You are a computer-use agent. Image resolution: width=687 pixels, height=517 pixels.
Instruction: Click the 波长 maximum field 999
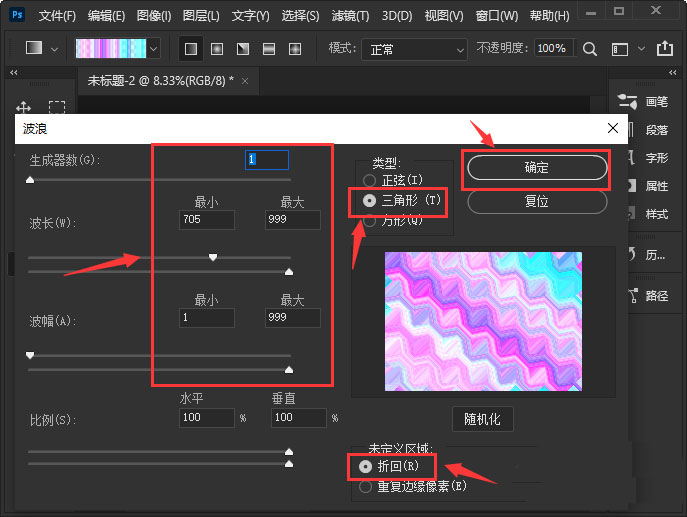(x=293, y=220)
